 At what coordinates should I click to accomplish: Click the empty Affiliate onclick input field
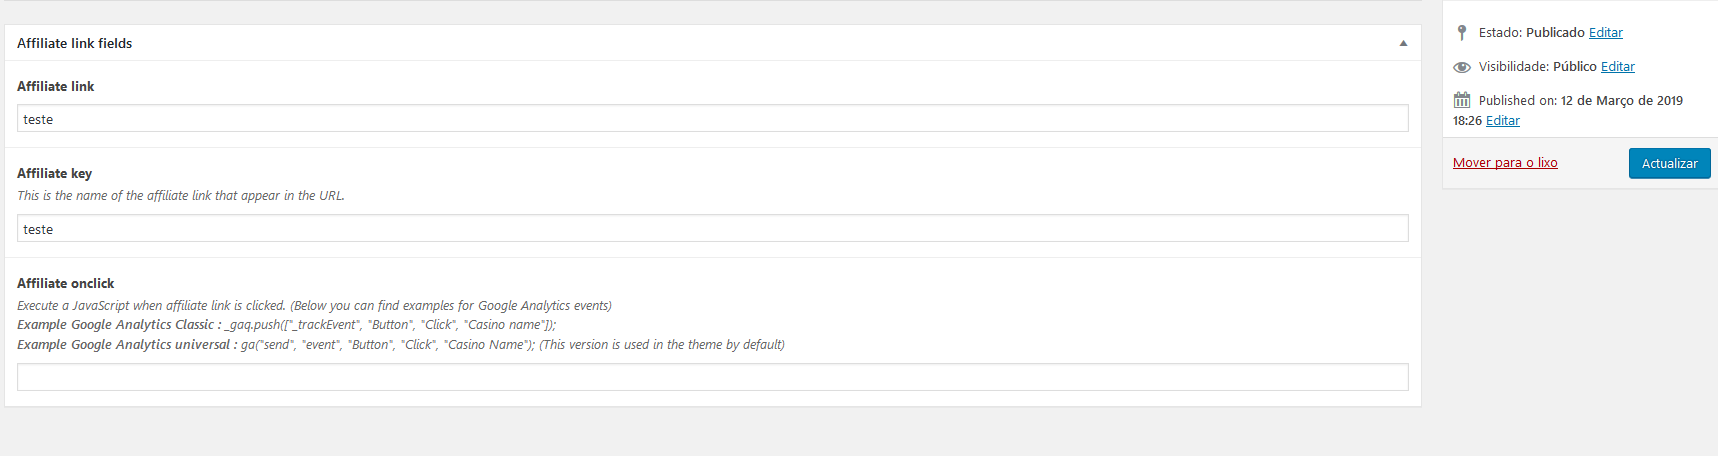(x=712, y=377)
